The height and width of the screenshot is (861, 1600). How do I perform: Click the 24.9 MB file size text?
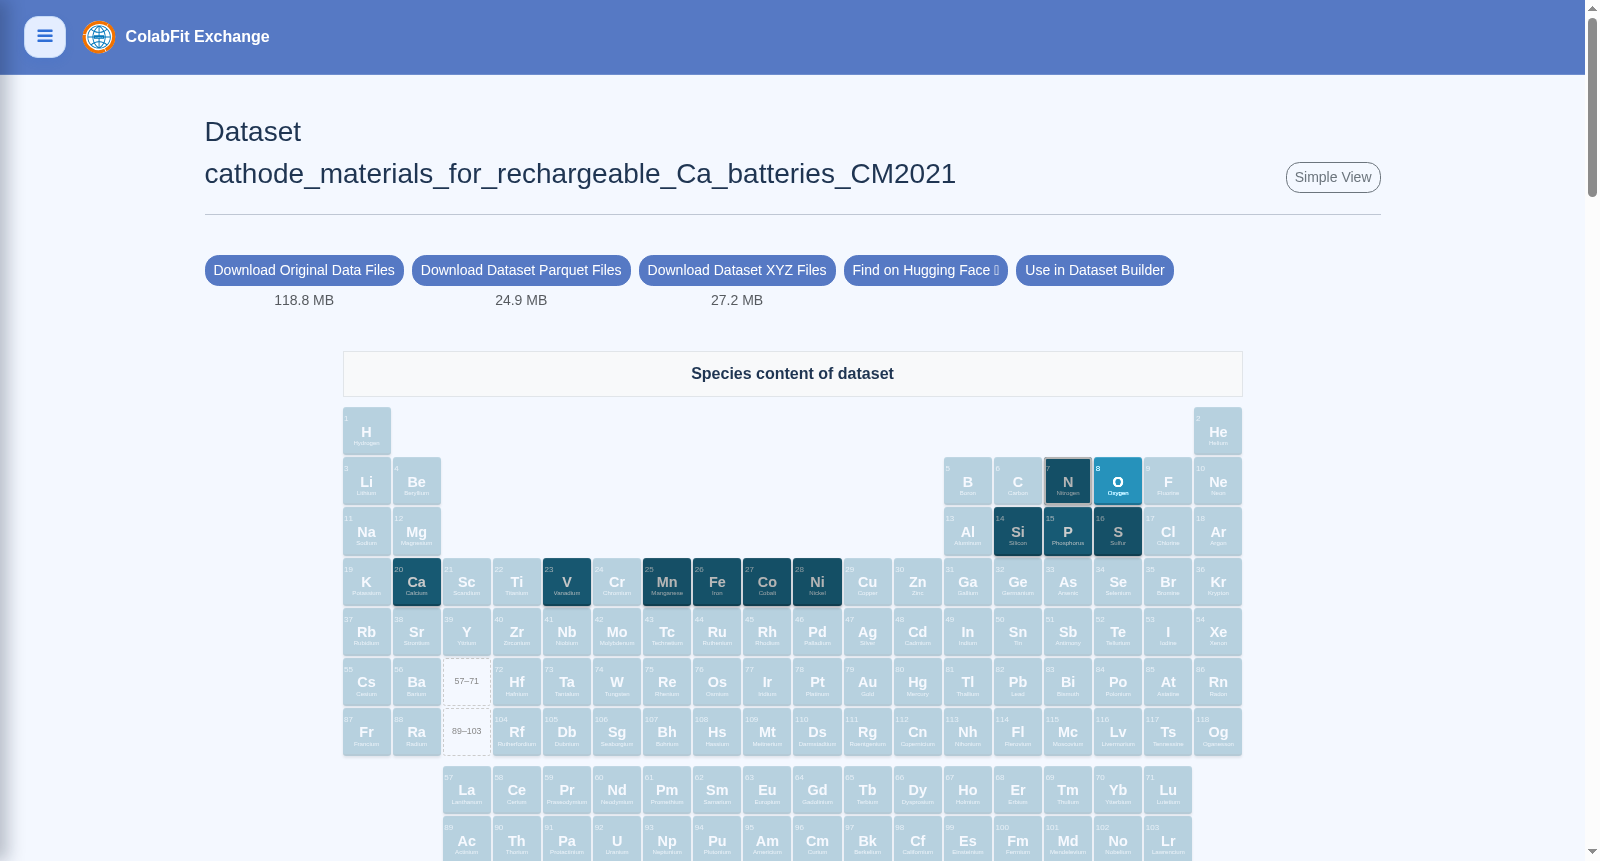pyautogui.click(x=521, y=300)
